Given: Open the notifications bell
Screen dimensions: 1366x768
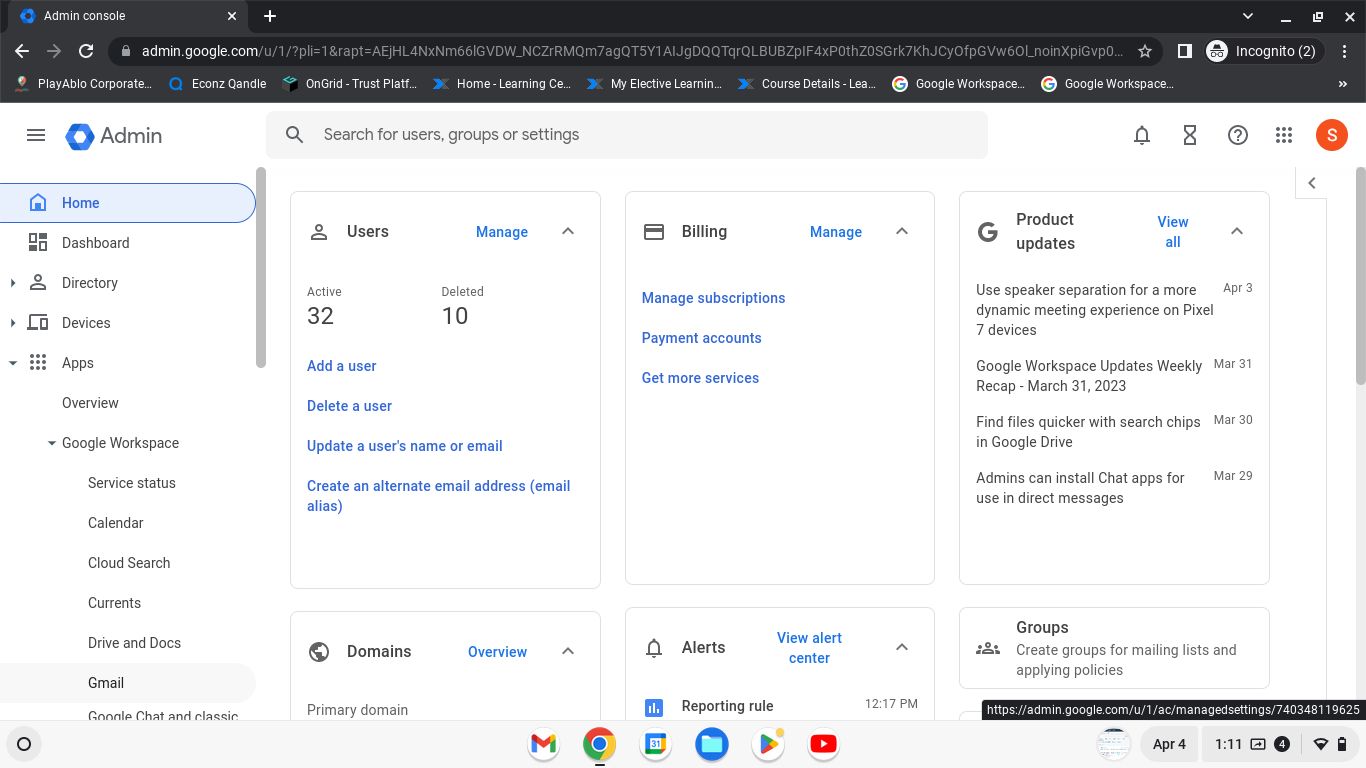Looking at the screenshot, I should click(x=1142, y=135).
